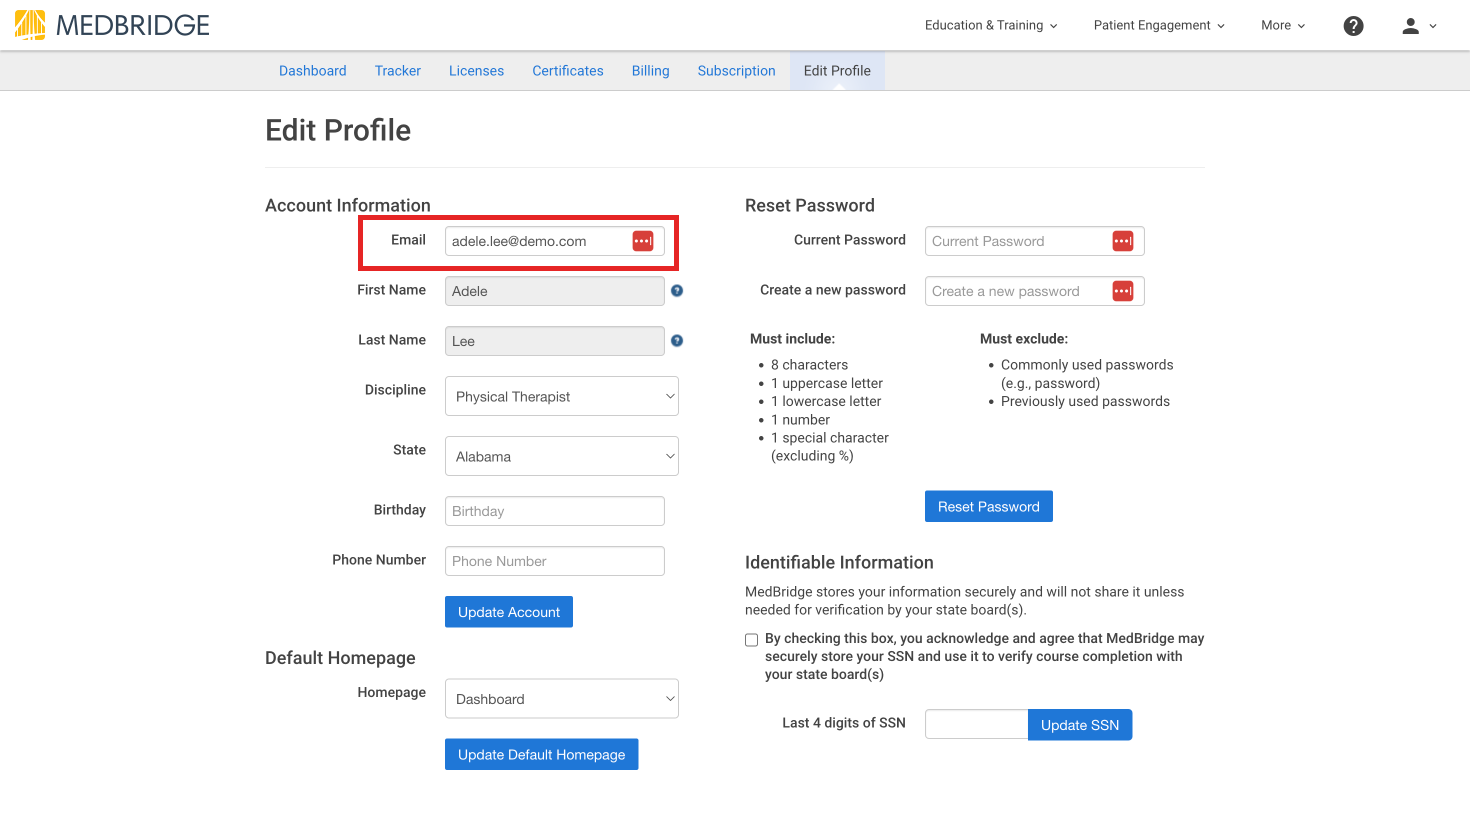Click the 'Must include:' text
The width and height of the screenshot is (1470, 815).
pyautogui.click(x=792, y=339)
